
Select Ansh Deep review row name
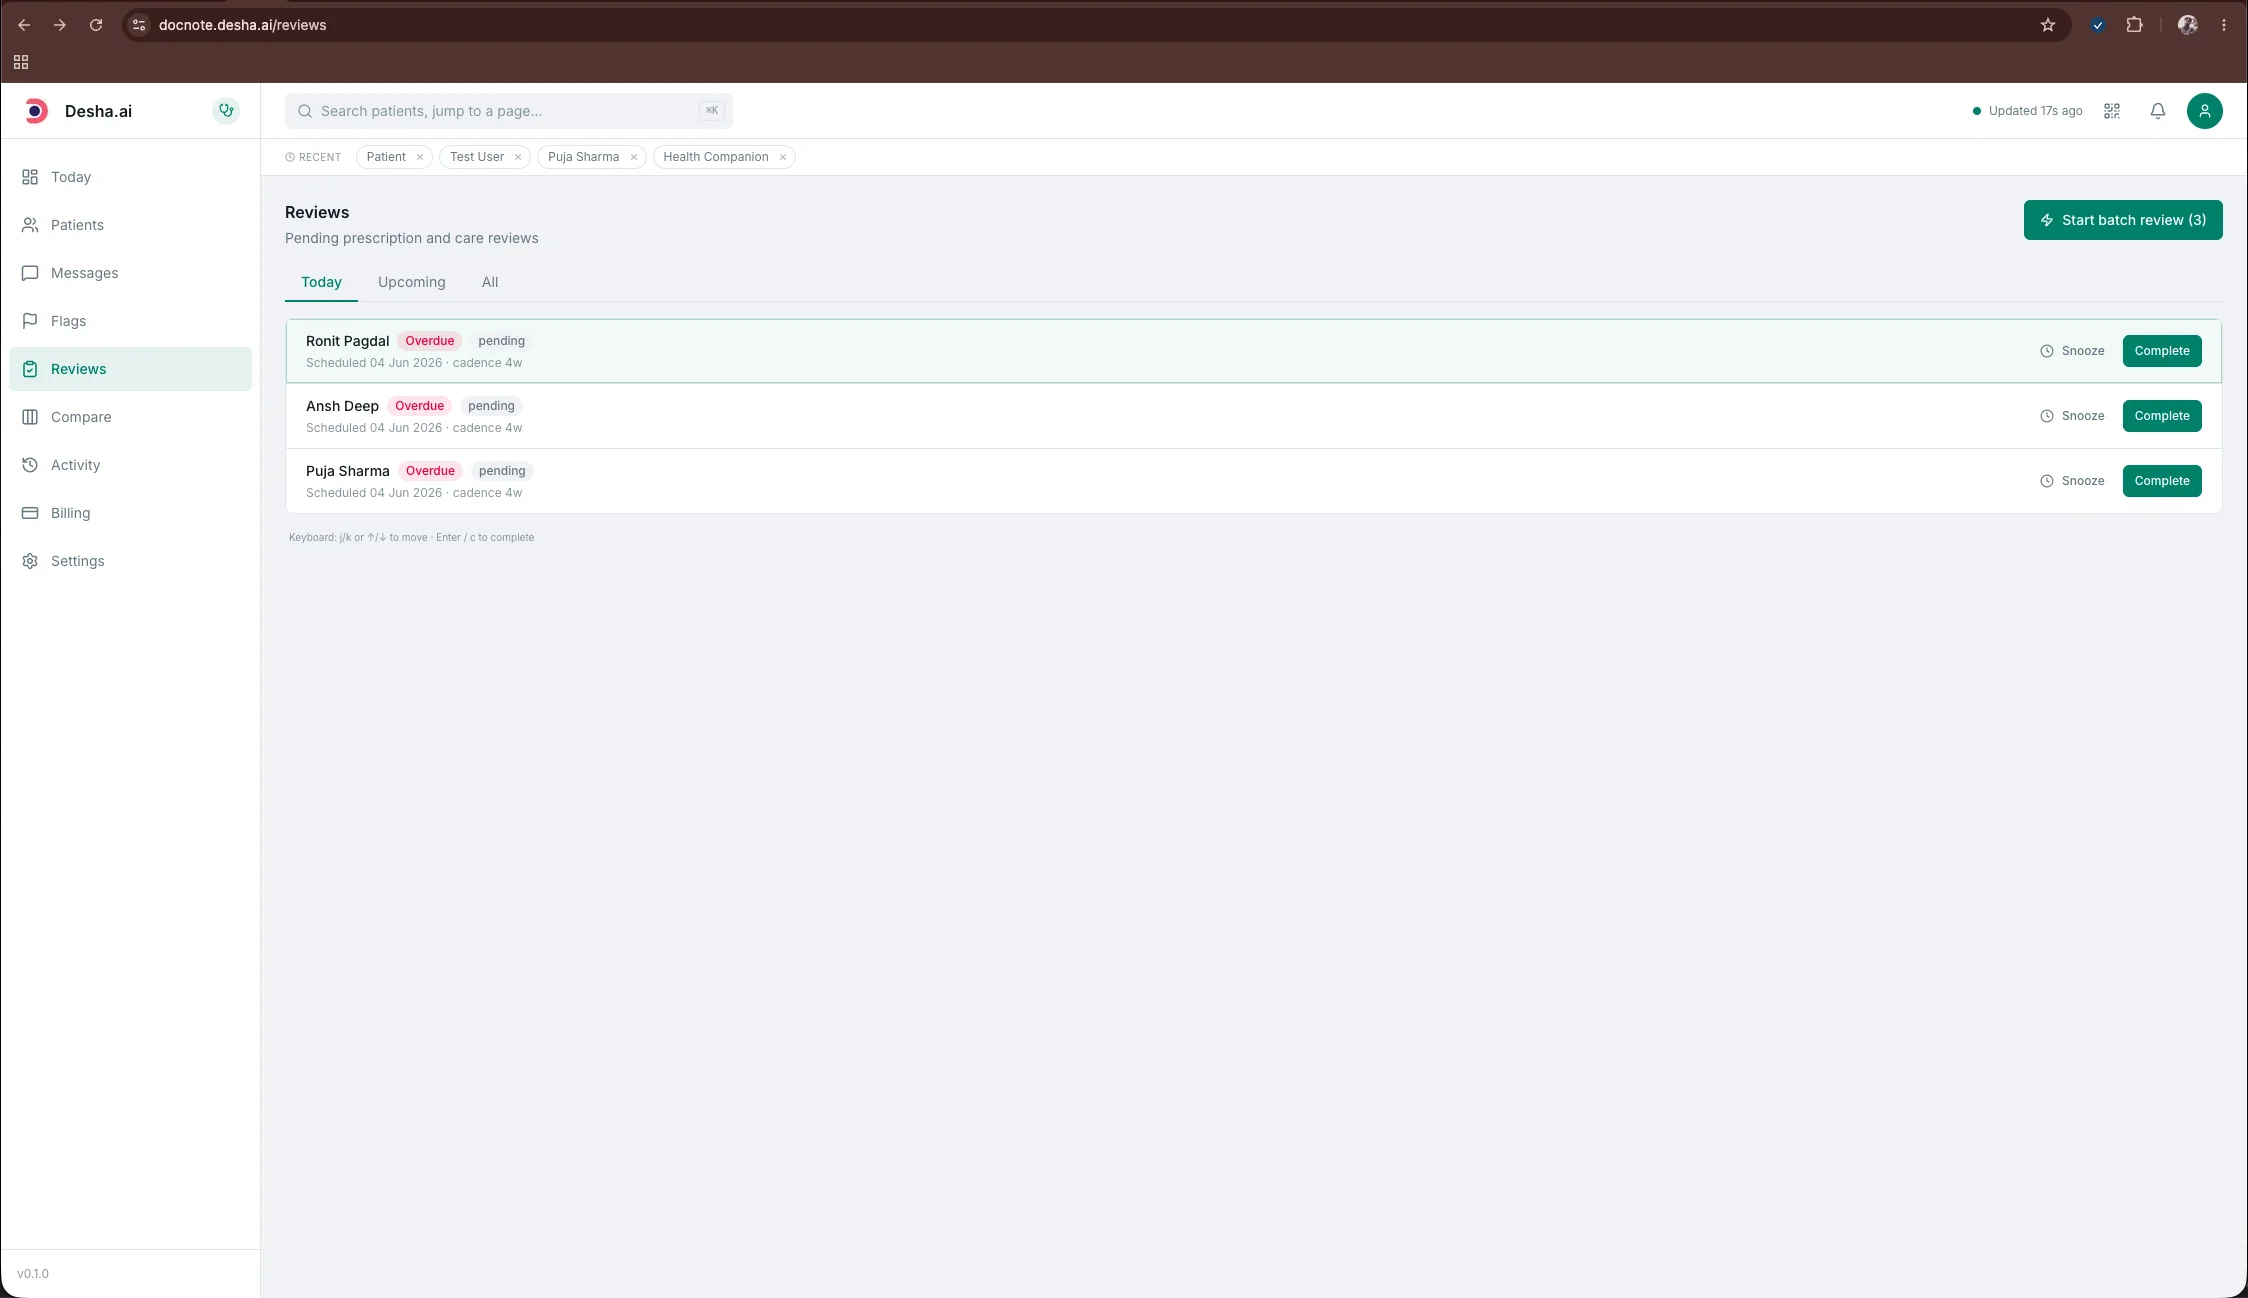[x=342, y=406]
